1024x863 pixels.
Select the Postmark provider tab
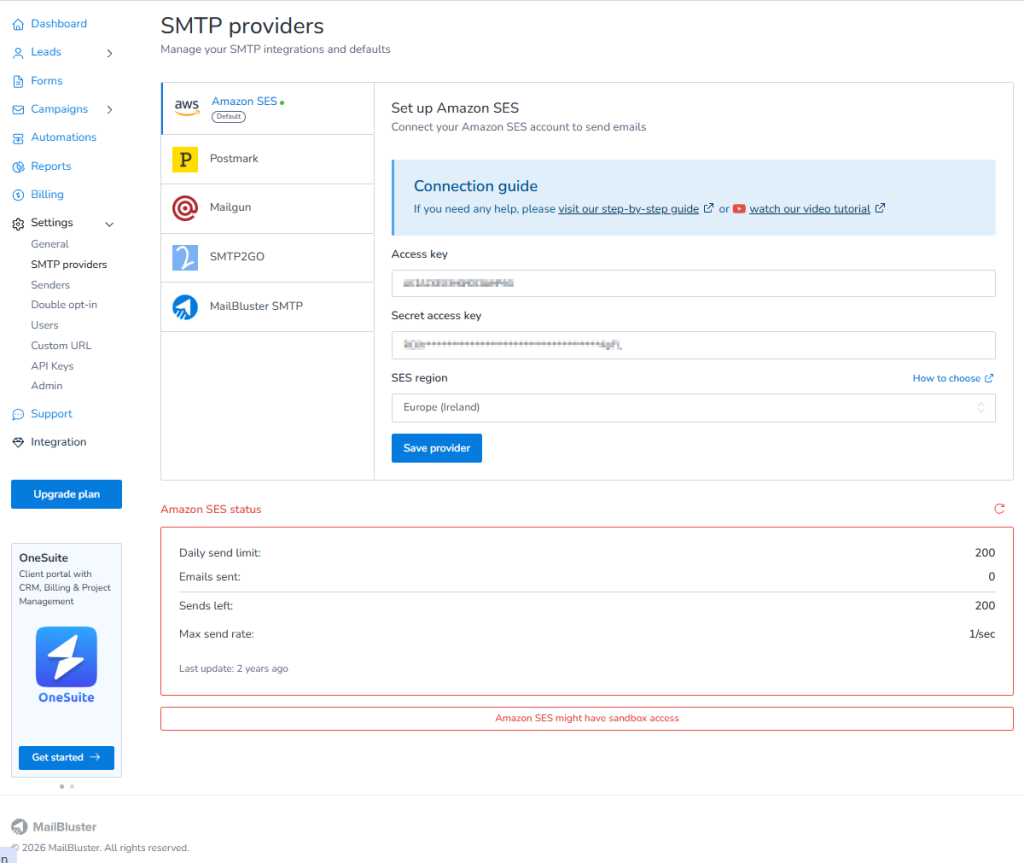[268, 159]
